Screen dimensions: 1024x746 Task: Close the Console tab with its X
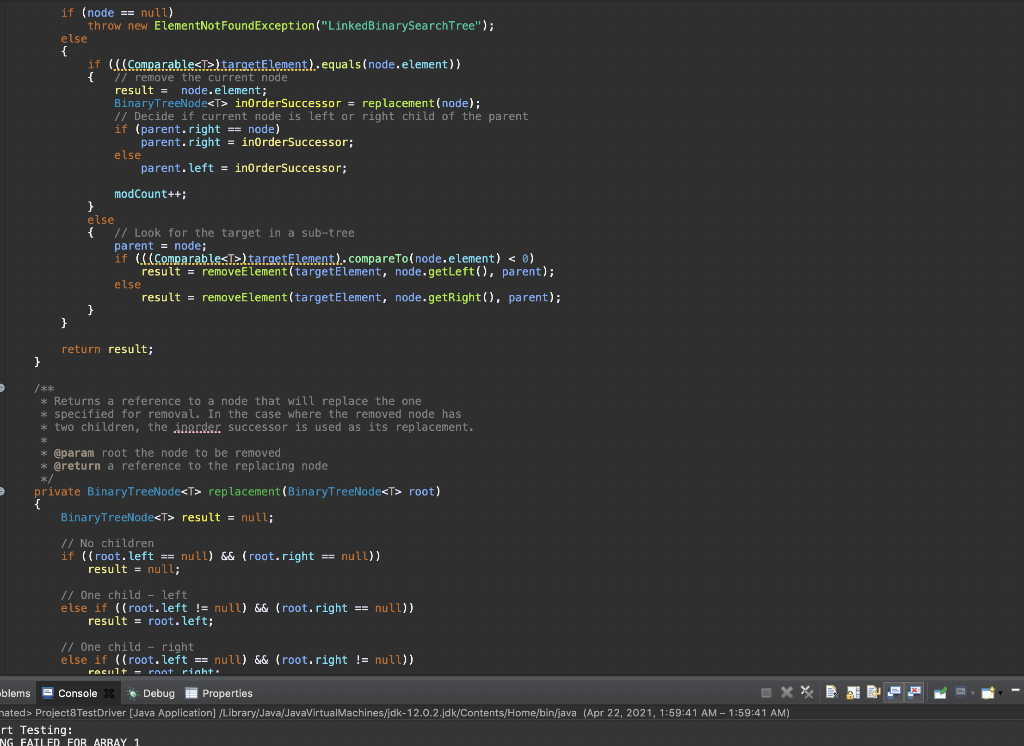[x=109, y=693]
